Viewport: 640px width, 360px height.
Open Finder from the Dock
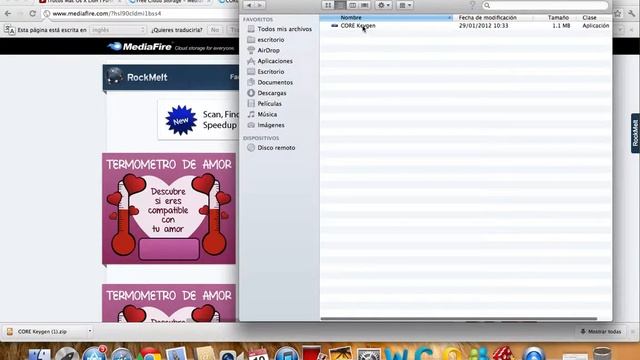39,354
